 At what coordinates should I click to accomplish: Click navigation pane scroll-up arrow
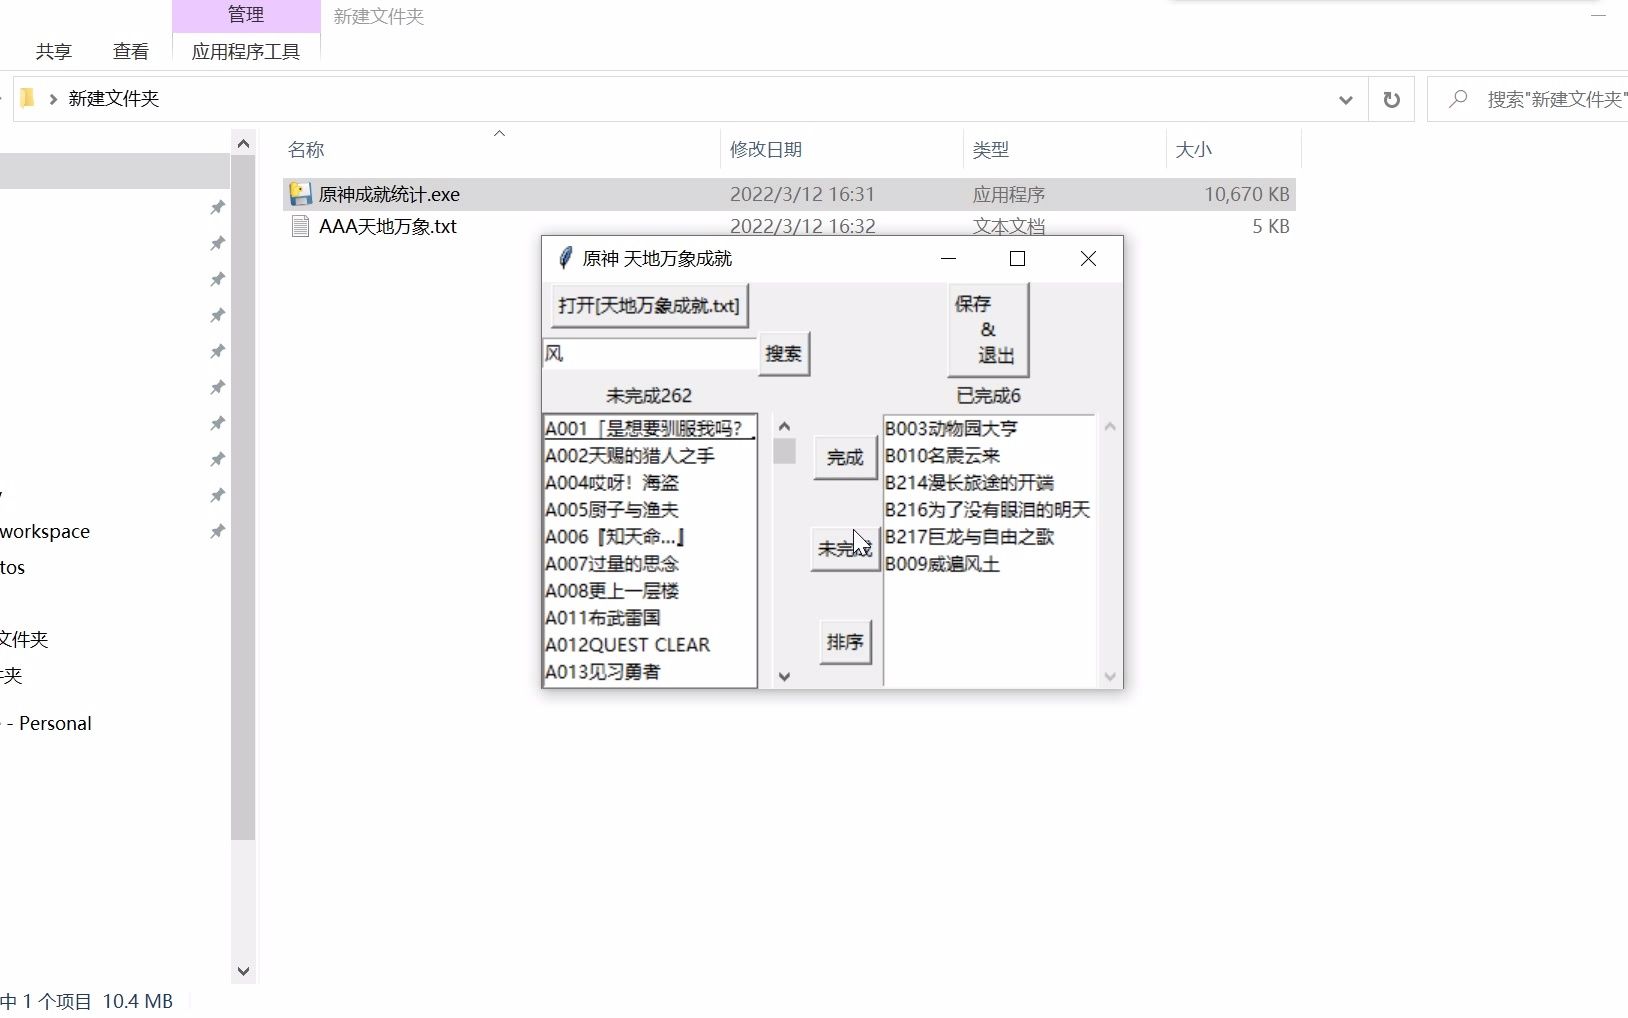[243, 144]
